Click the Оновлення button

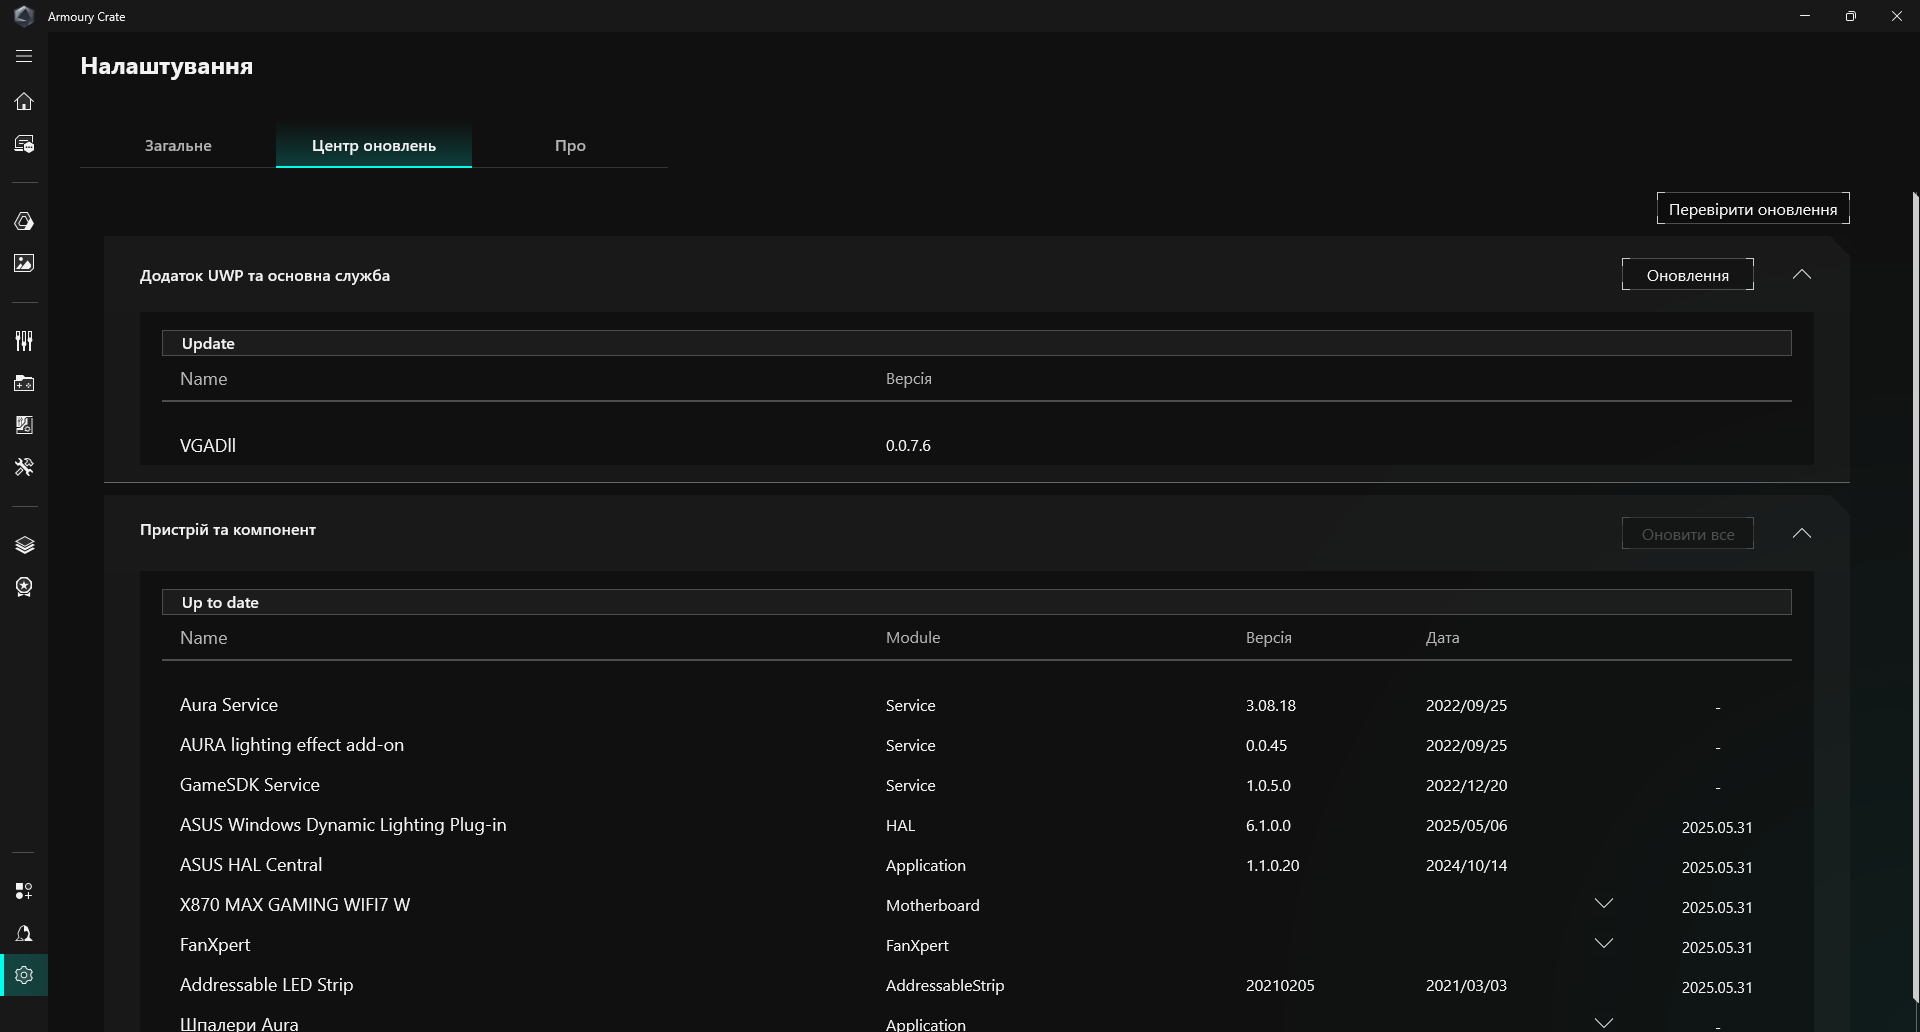click(x=1688, y=275)
